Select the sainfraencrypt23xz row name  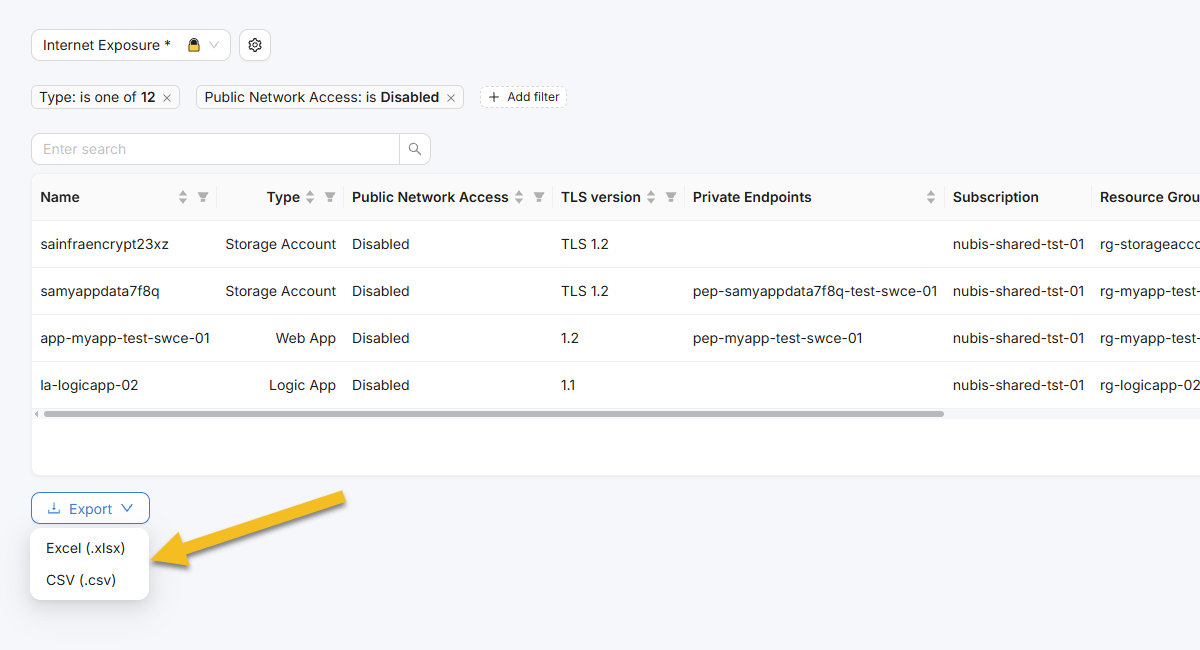click(x=105, y=244)
